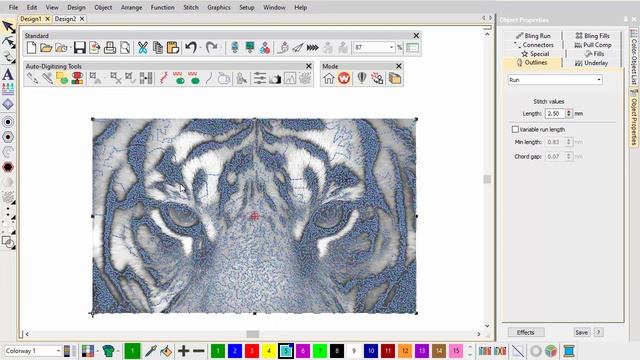Open the Outlines properties tab
Viewport: 640px width, 360px height.
point(532,62)
